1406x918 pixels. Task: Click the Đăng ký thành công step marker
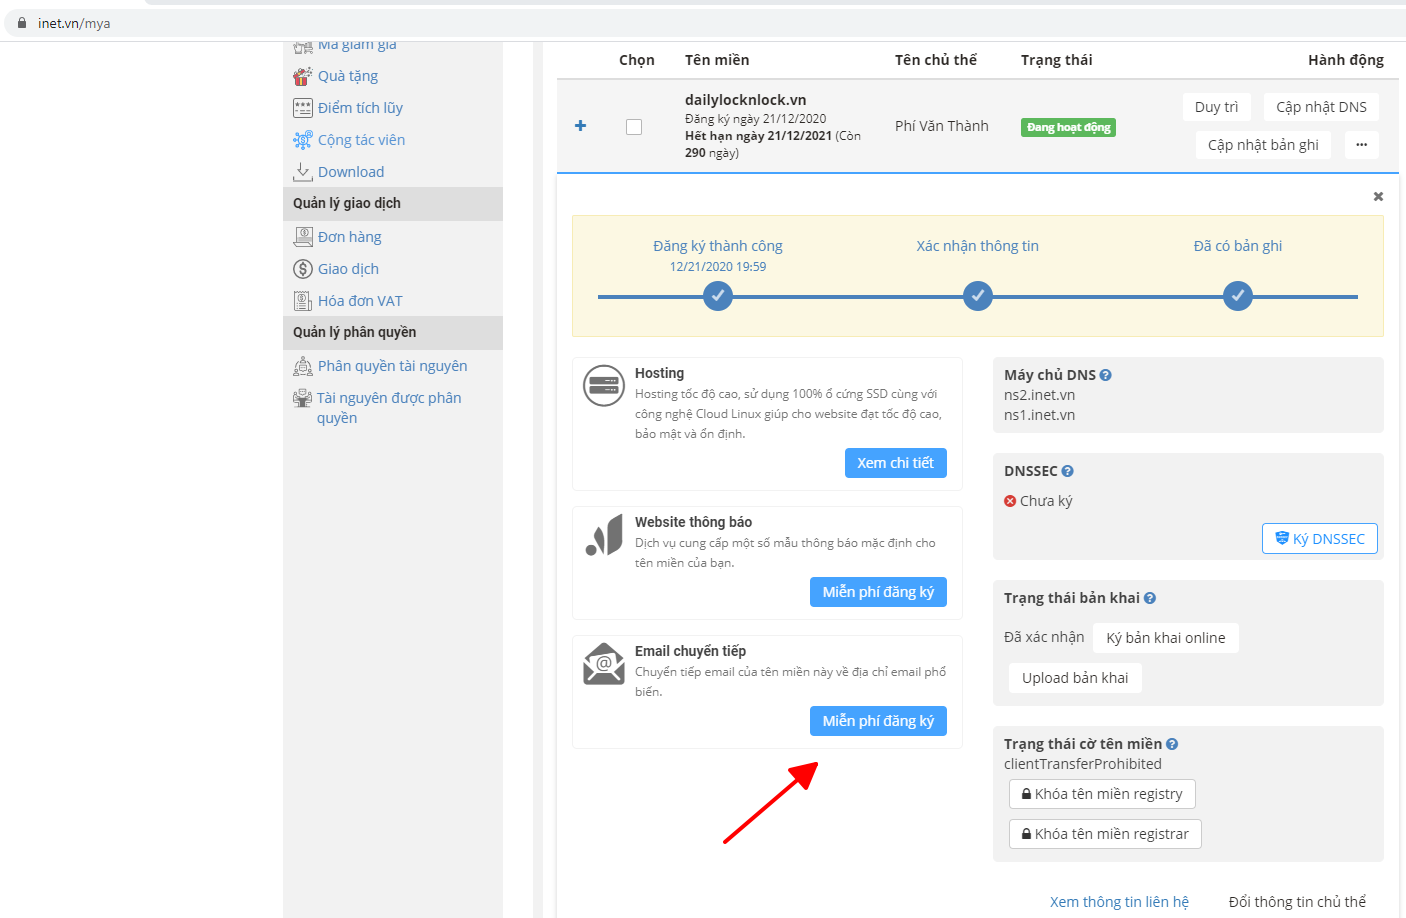point(718,296)
